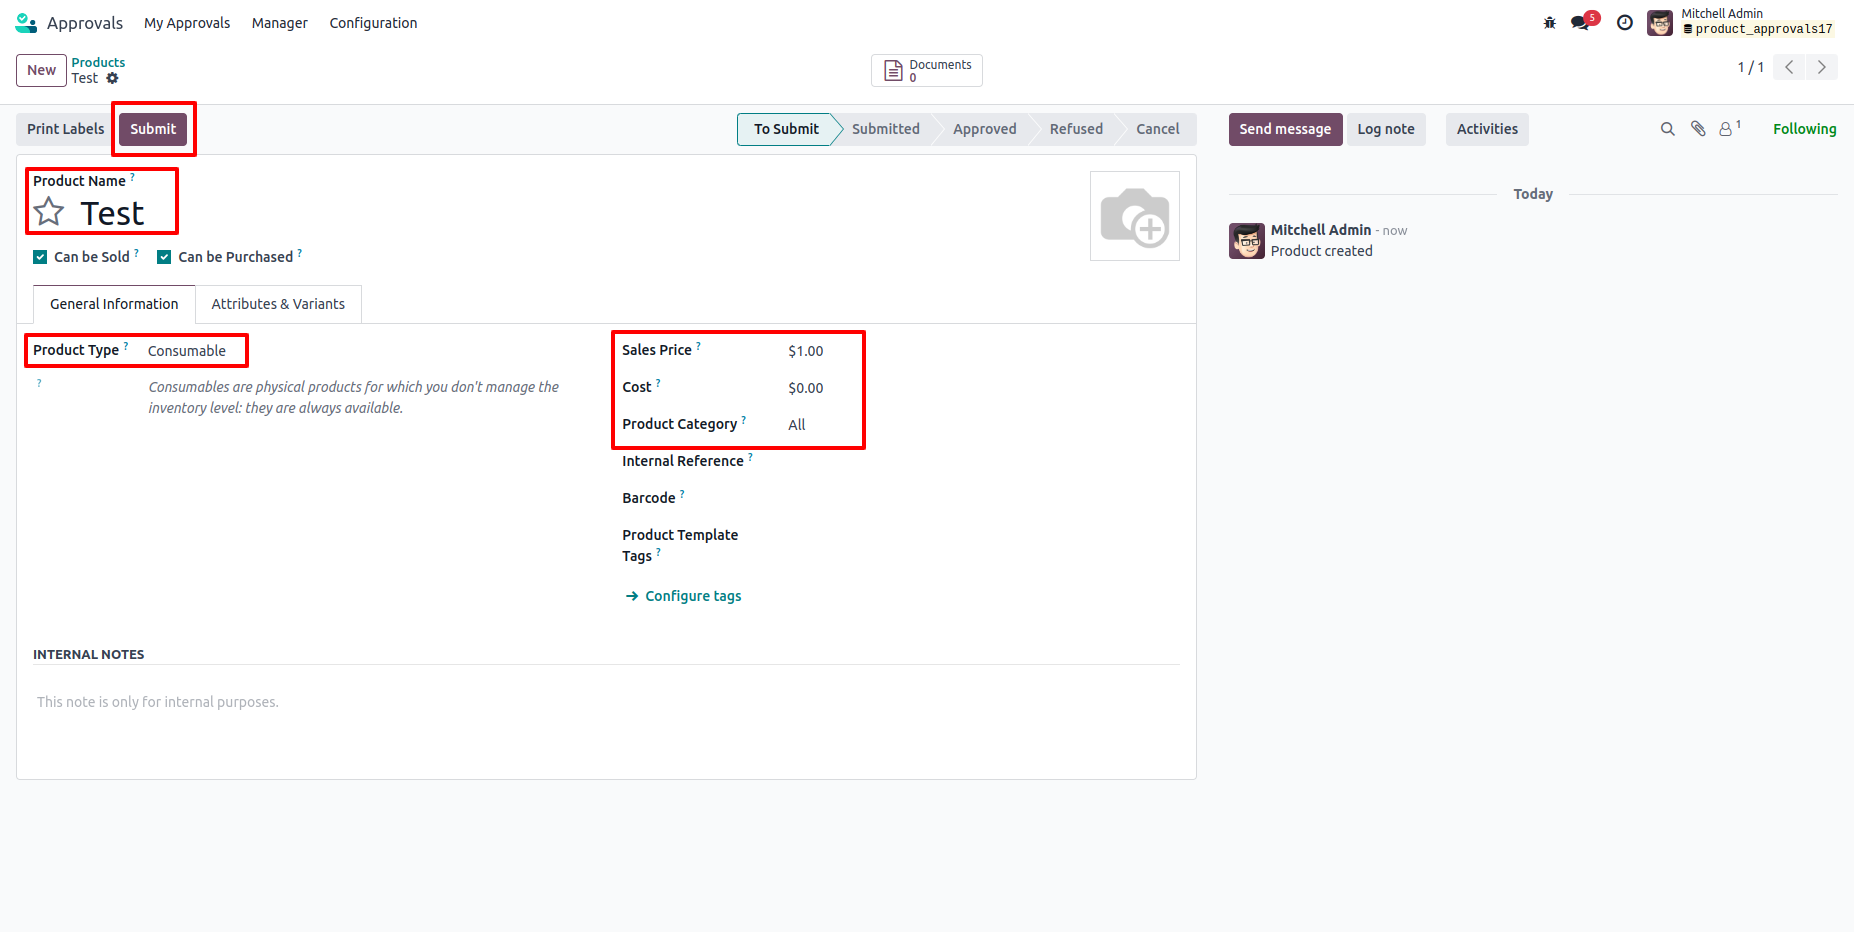
Task: Switch to General Information tab
Action: point(114,304)
